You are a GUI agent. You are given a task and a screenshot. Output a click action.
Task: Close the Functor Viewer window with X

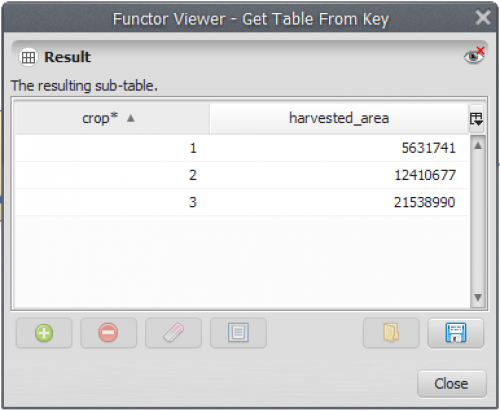tap(483, 17)
